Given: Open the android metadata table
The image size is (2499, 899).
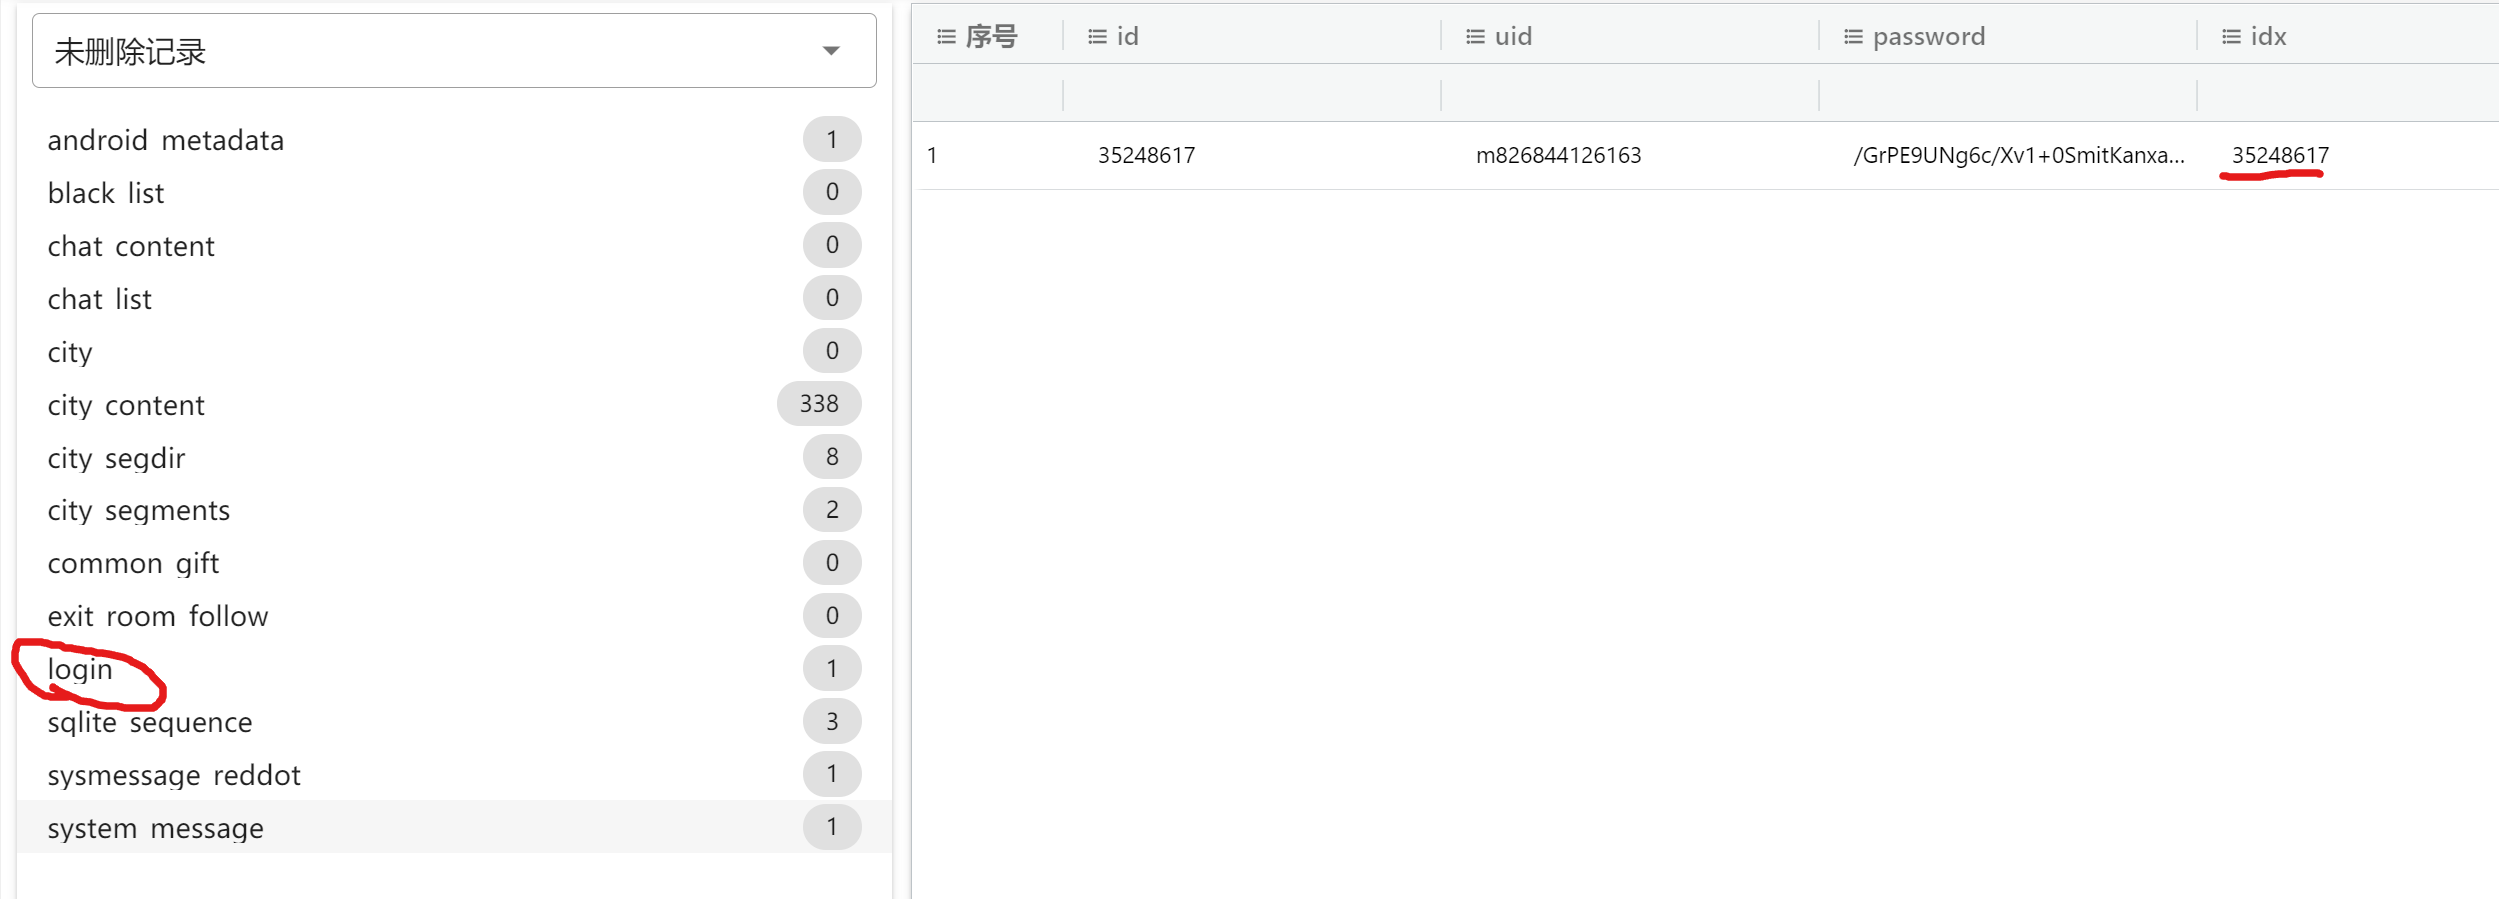Looking at the screenshot, I should (166, 140).
